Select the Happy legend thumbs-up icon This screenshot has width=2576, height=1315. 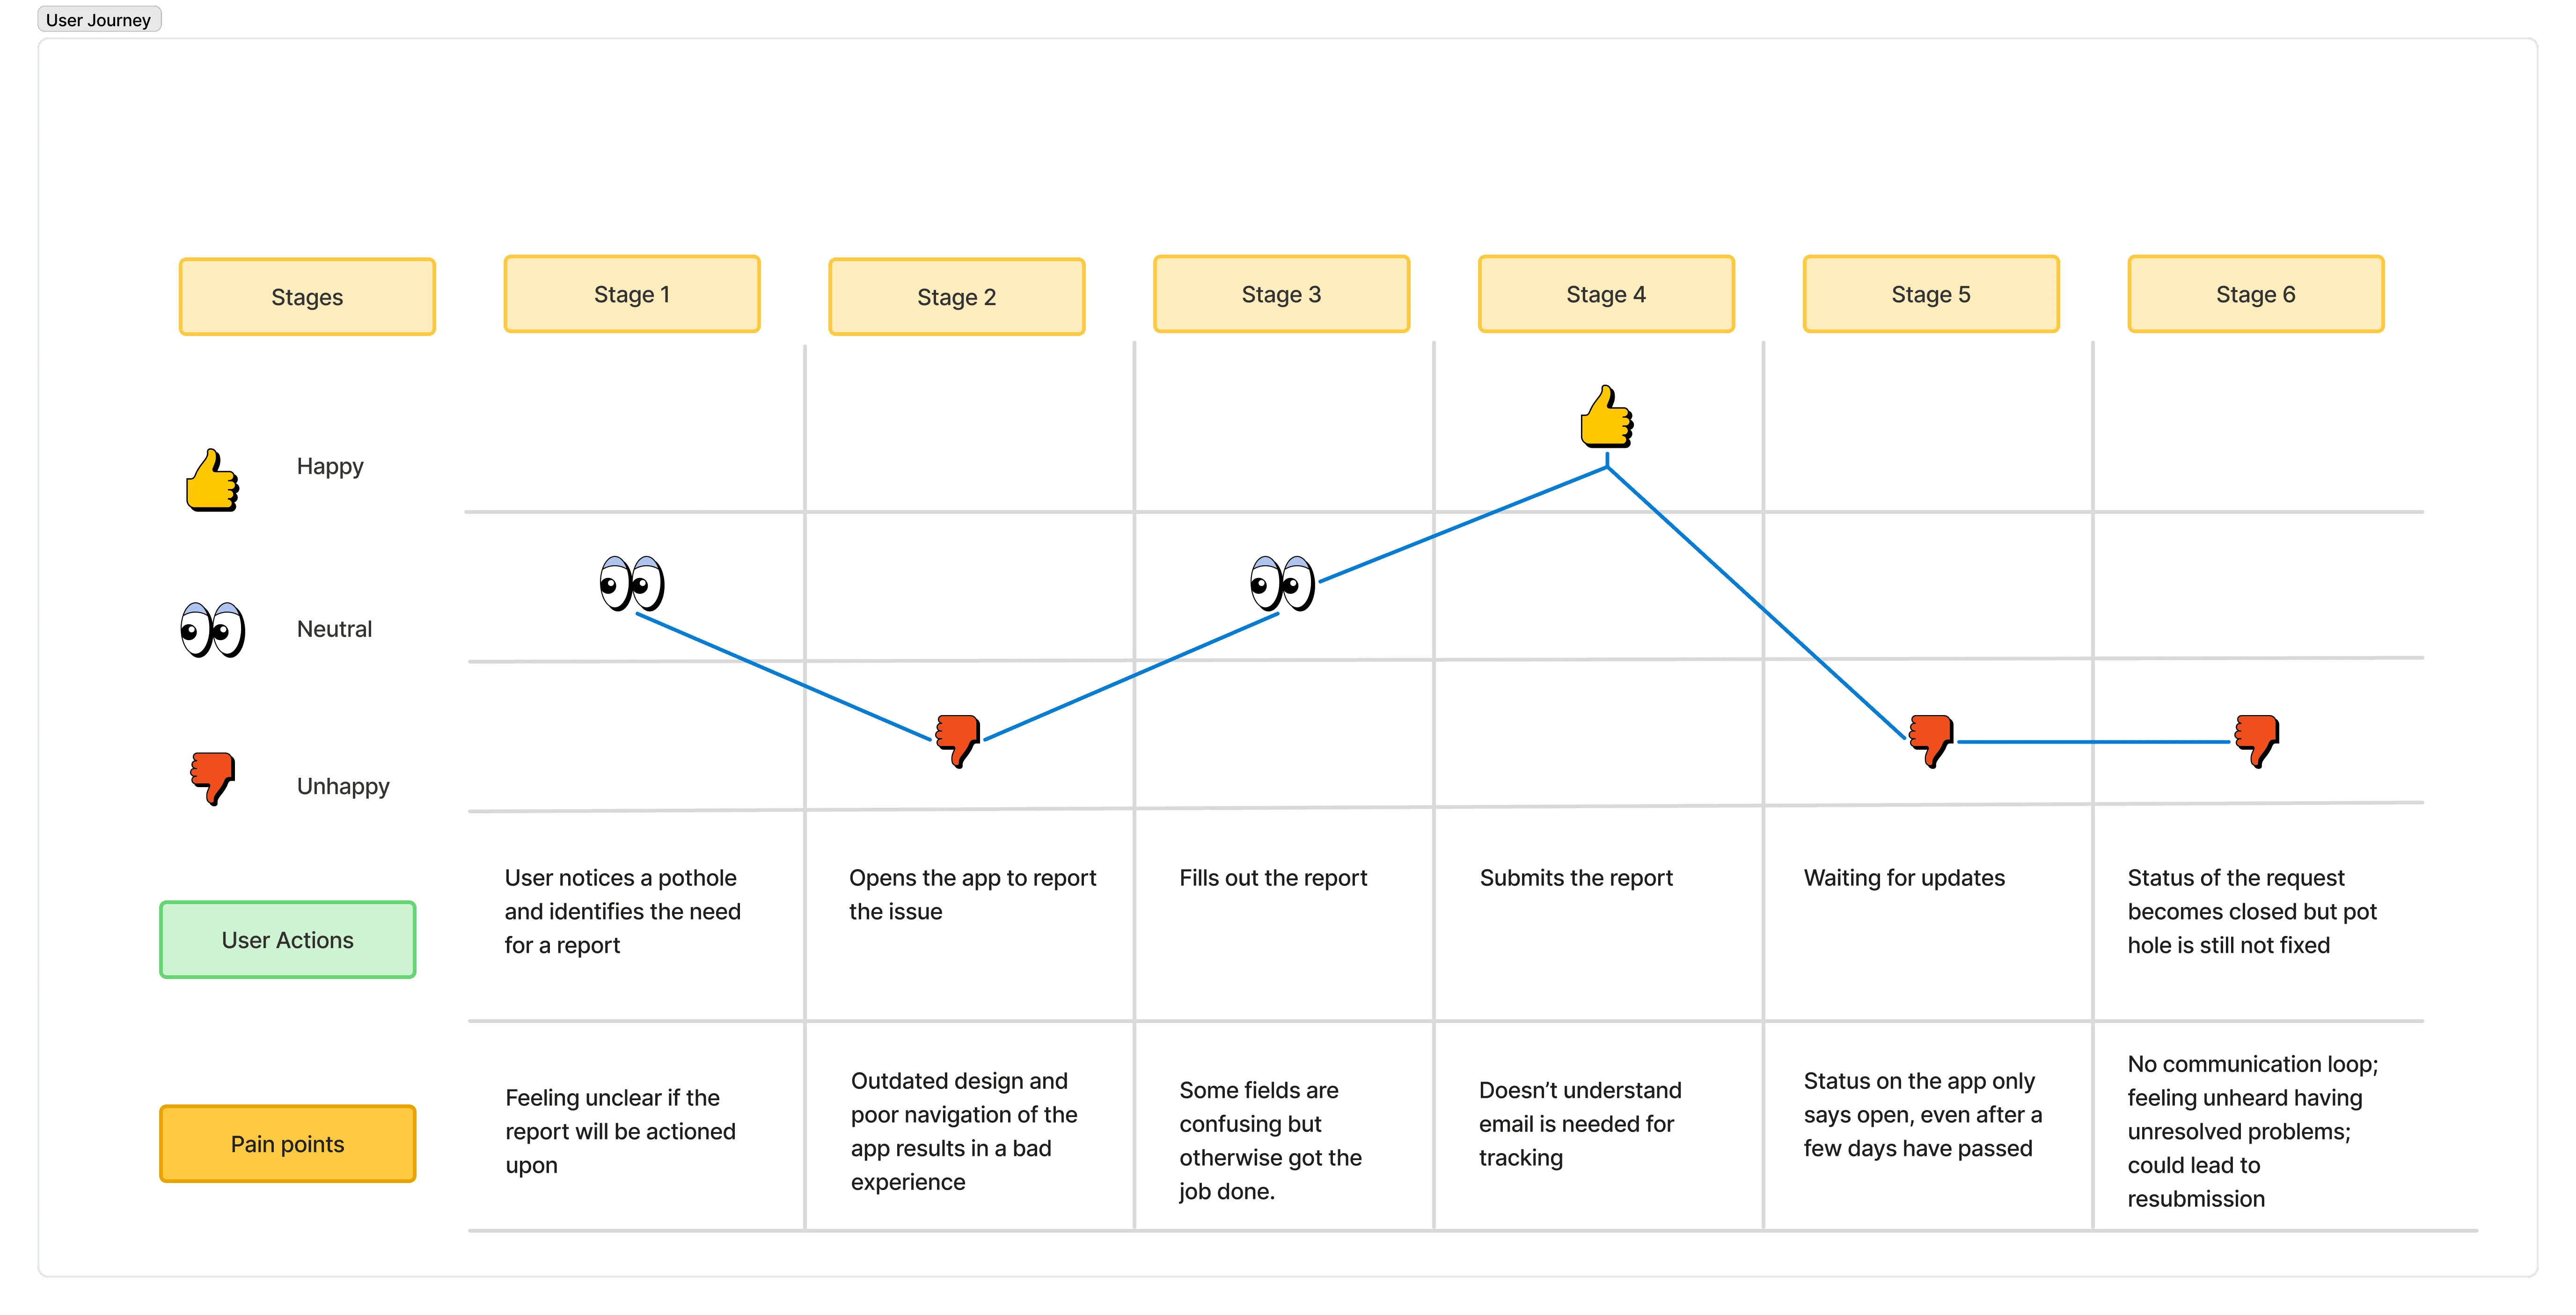pyautogui.click(x=212, y=481)
